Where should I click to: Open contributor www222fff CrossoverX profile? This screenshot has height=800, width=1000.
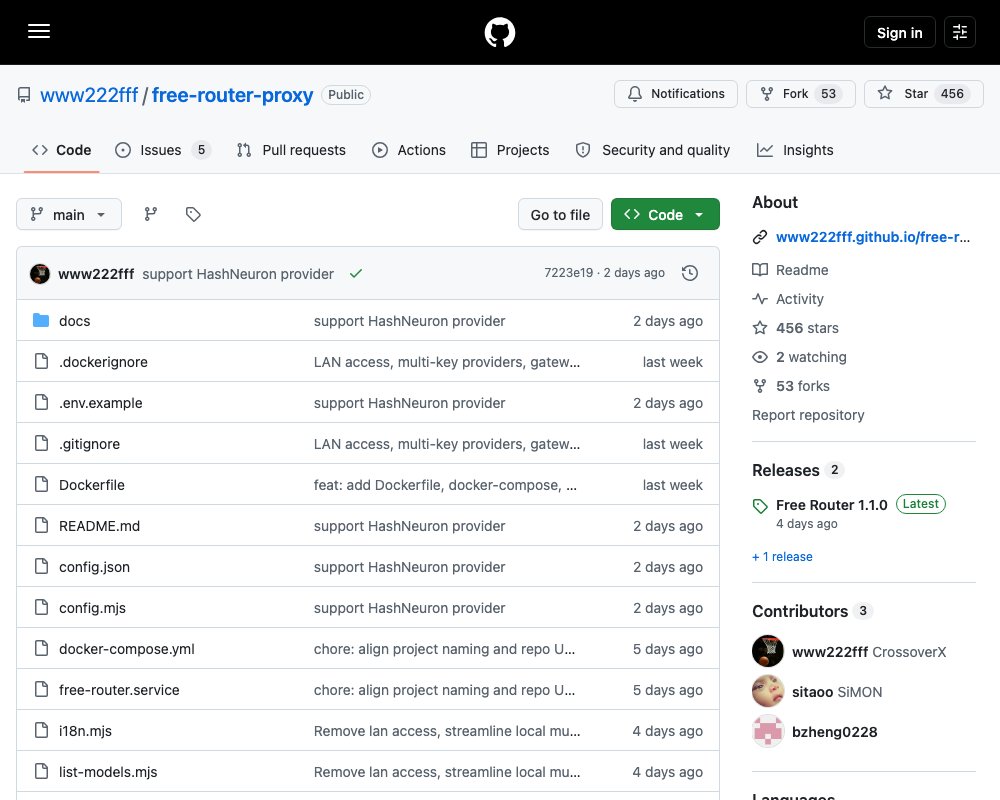[869, 652]
